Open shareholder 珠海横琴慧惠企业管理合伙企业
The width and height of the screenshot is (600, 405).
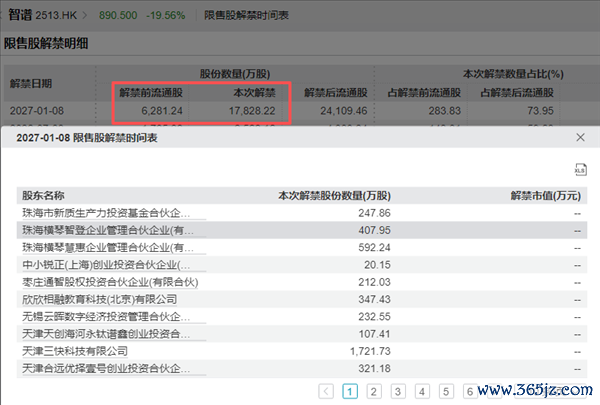[108, 248]
